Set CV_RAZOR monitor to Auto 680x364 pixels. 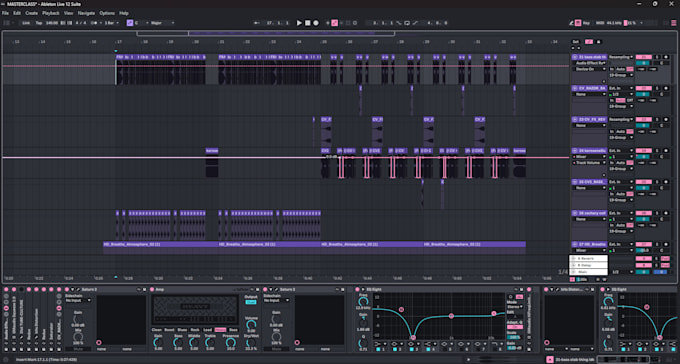(620, 100)
